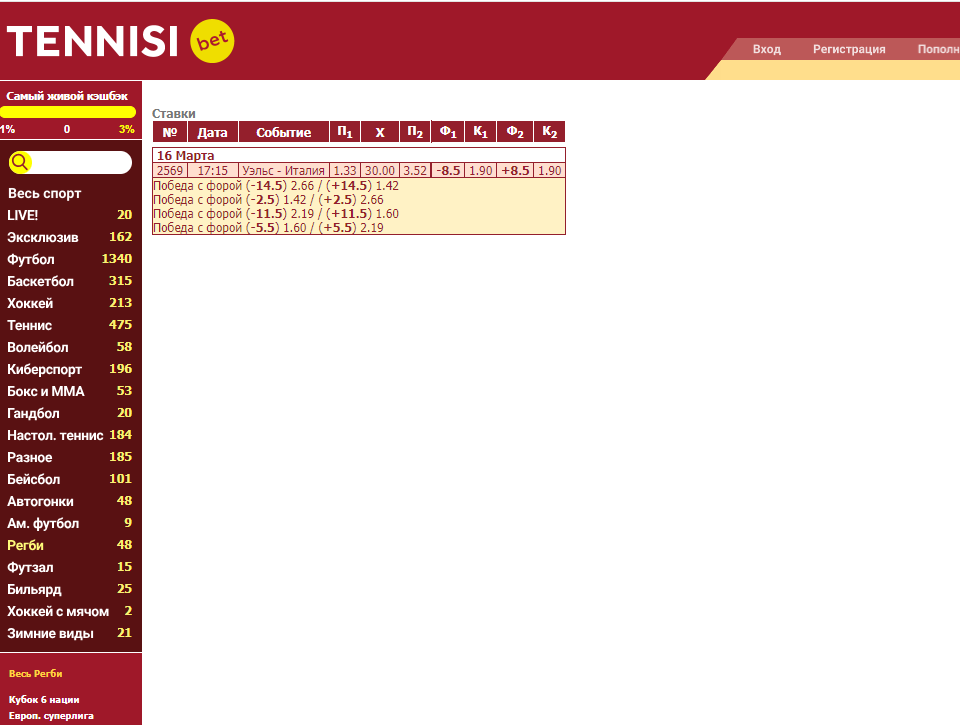Click the yellow cashback progress bar

pyautogui.click(x=67, y=112)
